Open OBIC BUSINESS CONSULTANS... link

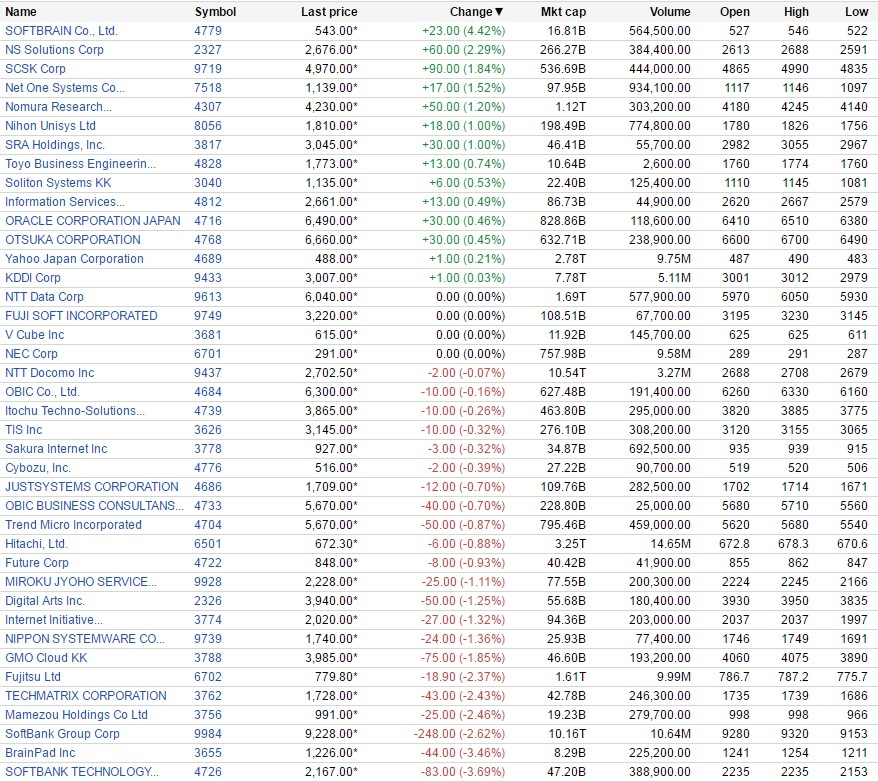94,507
